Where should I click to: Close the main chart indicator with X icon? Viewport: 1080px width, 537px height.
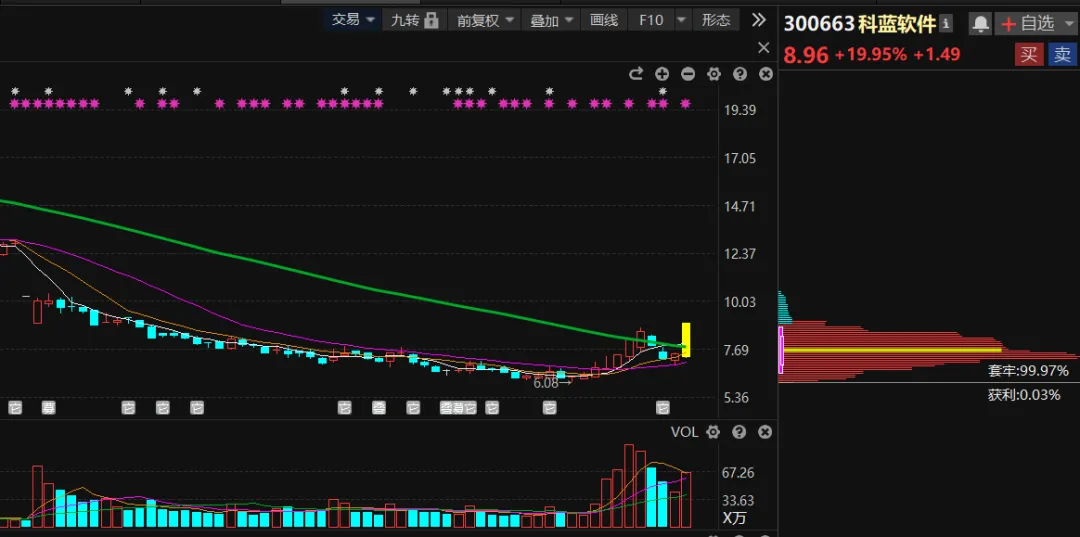click(x=765, y=74)
